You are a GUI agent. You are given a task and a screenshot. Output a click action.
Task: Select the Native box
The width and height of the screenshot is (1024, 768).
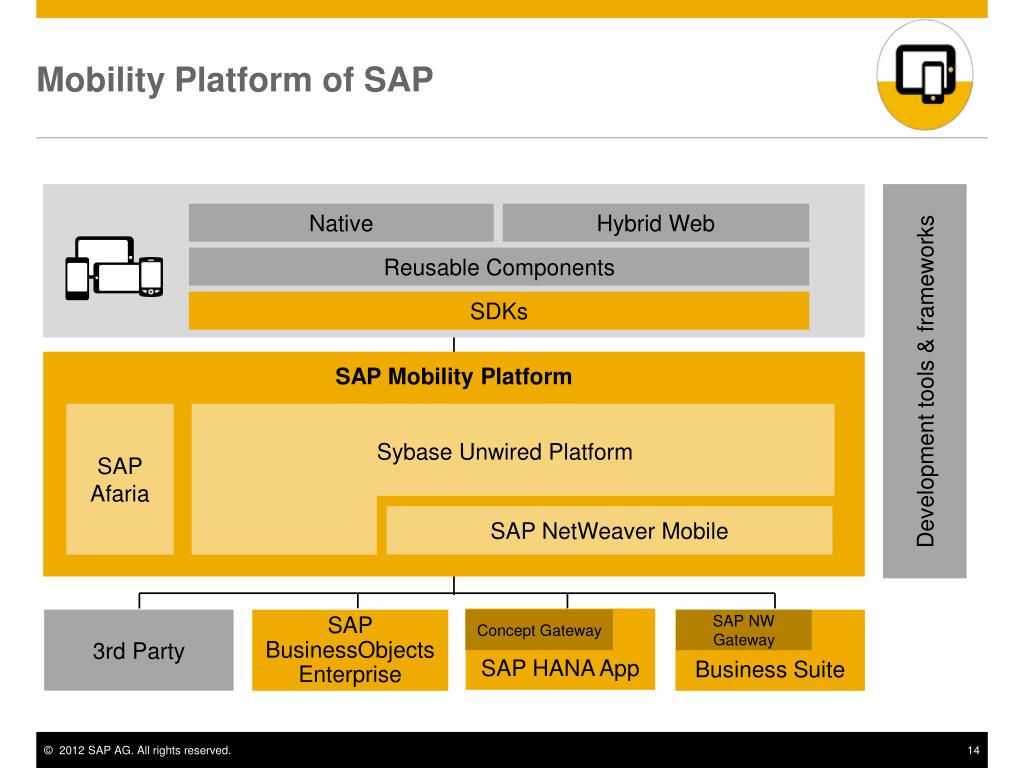coord(341,223)
